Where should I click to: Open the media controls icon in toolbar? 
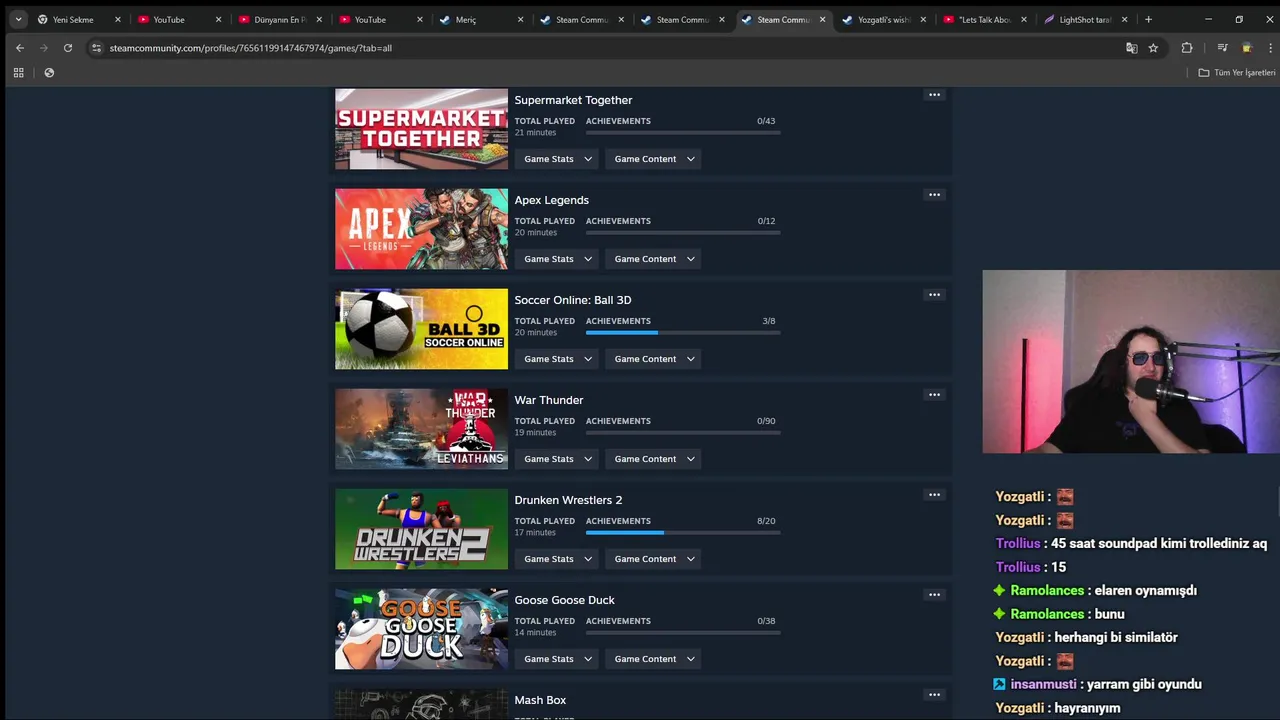point(1222,48)
